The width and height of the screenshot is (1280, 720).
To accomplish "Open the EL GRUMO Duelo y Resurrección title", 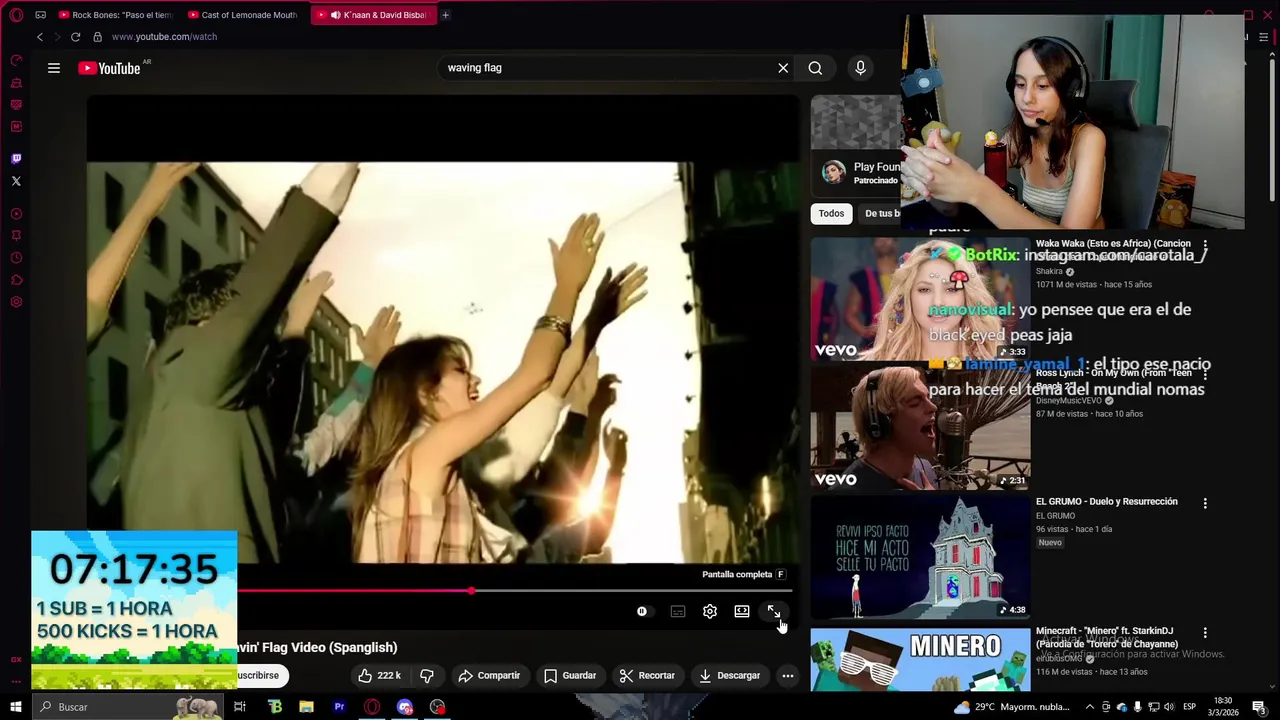I will tap(1107, 502).
